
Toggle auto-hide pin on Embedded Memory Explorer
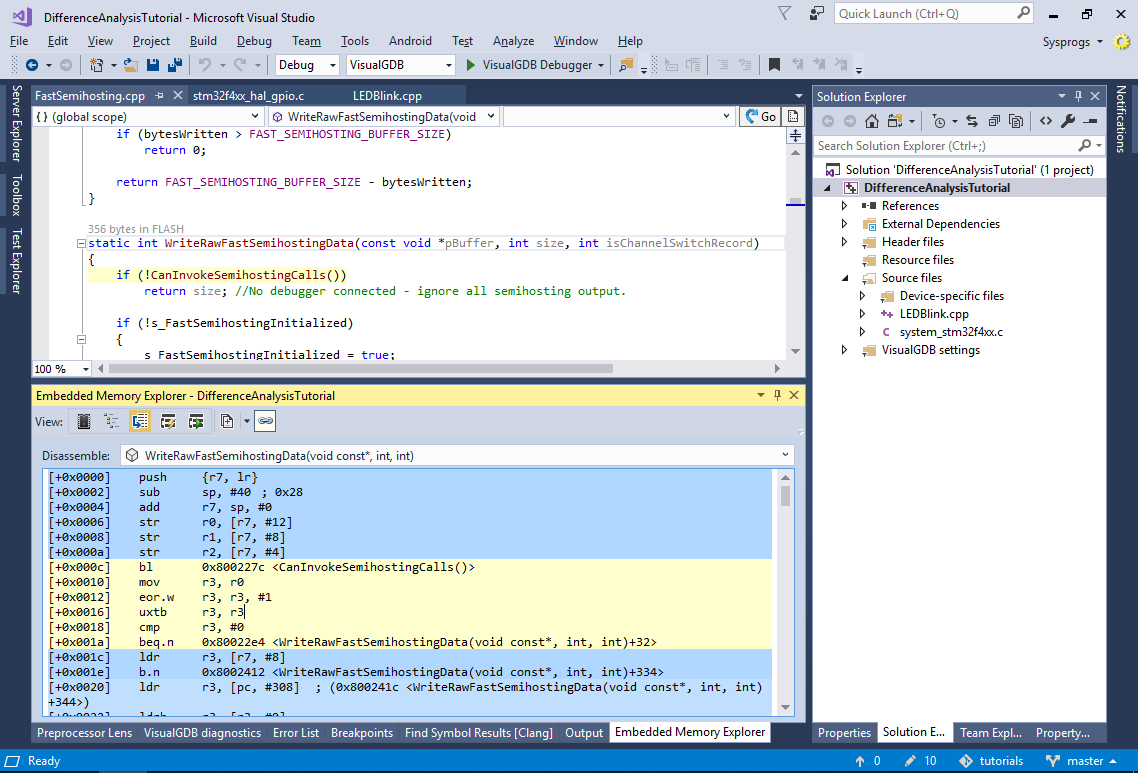777,395
